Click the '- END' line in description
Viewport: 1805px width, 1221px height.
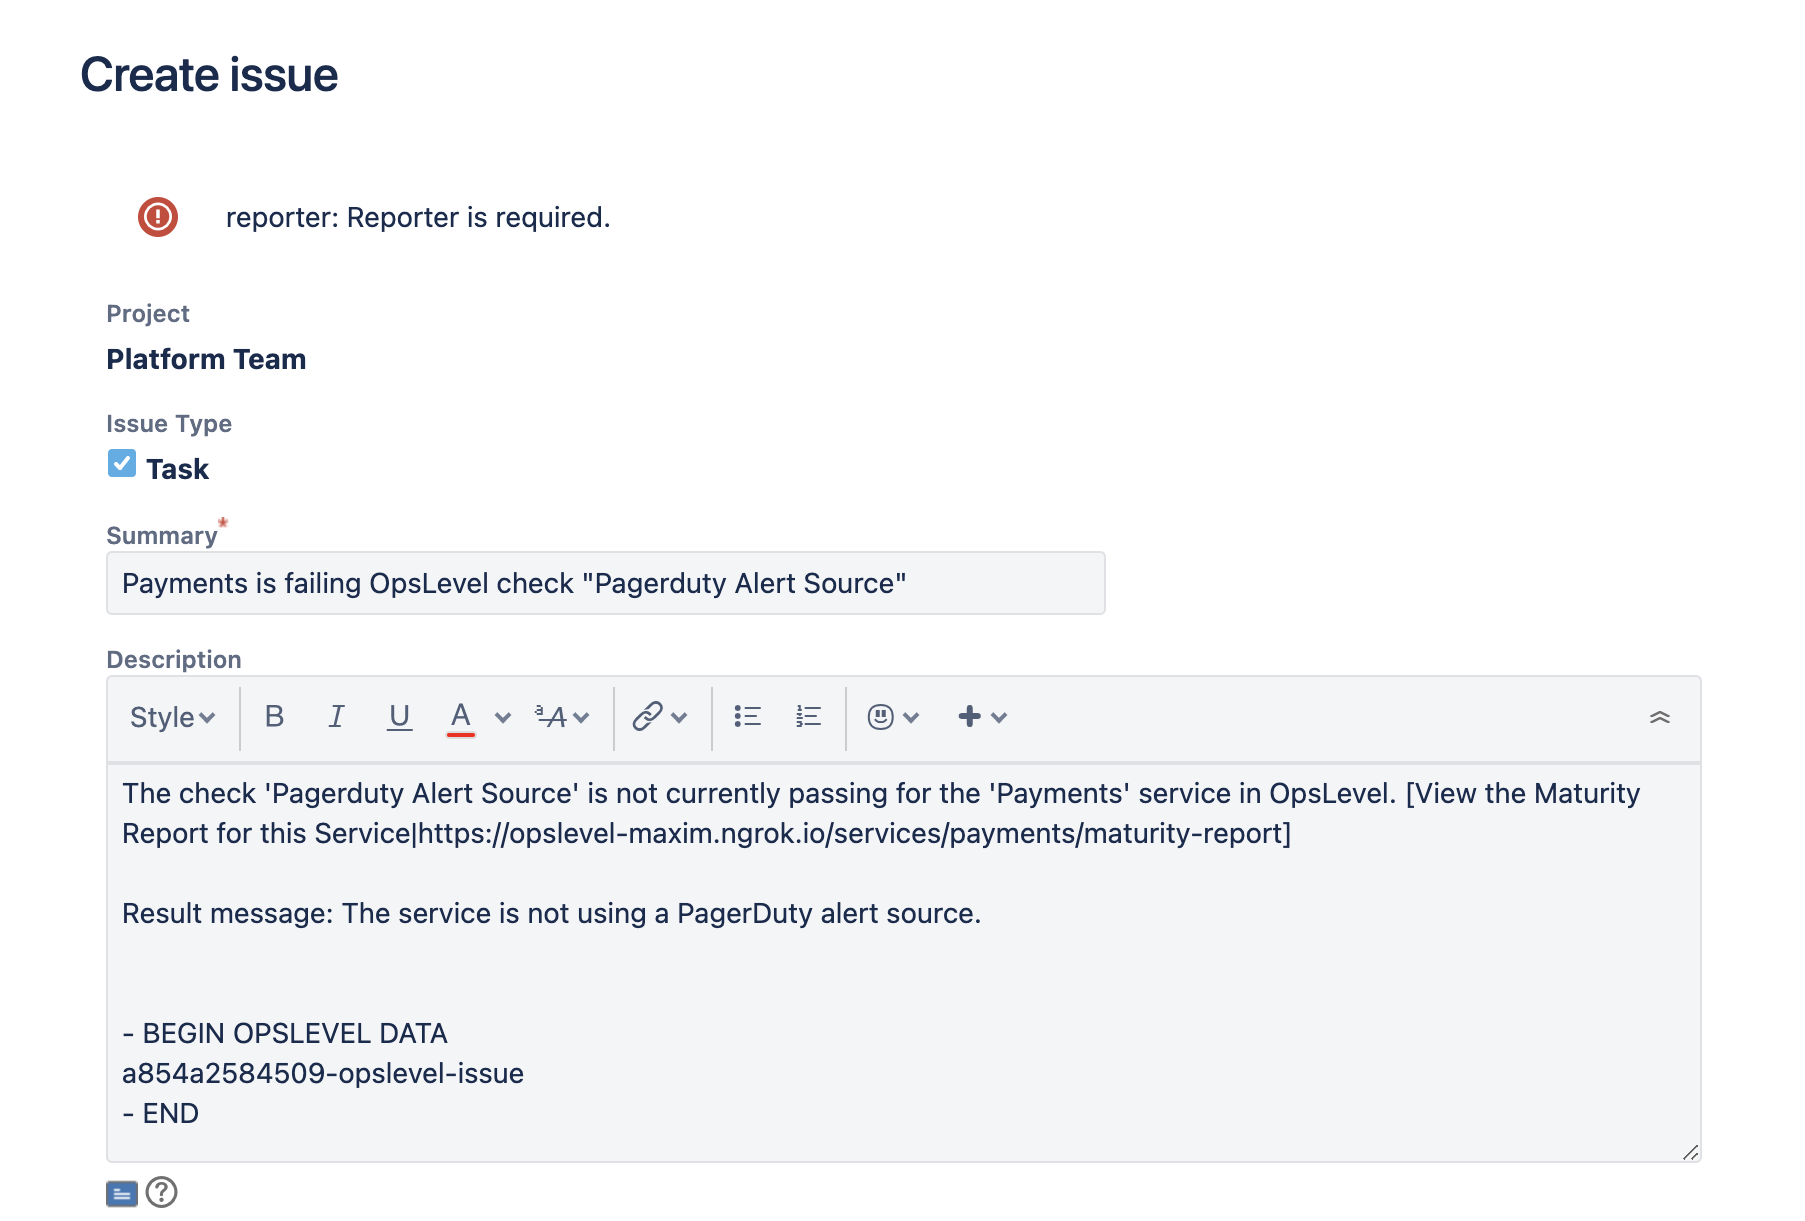coord(161,1113)
